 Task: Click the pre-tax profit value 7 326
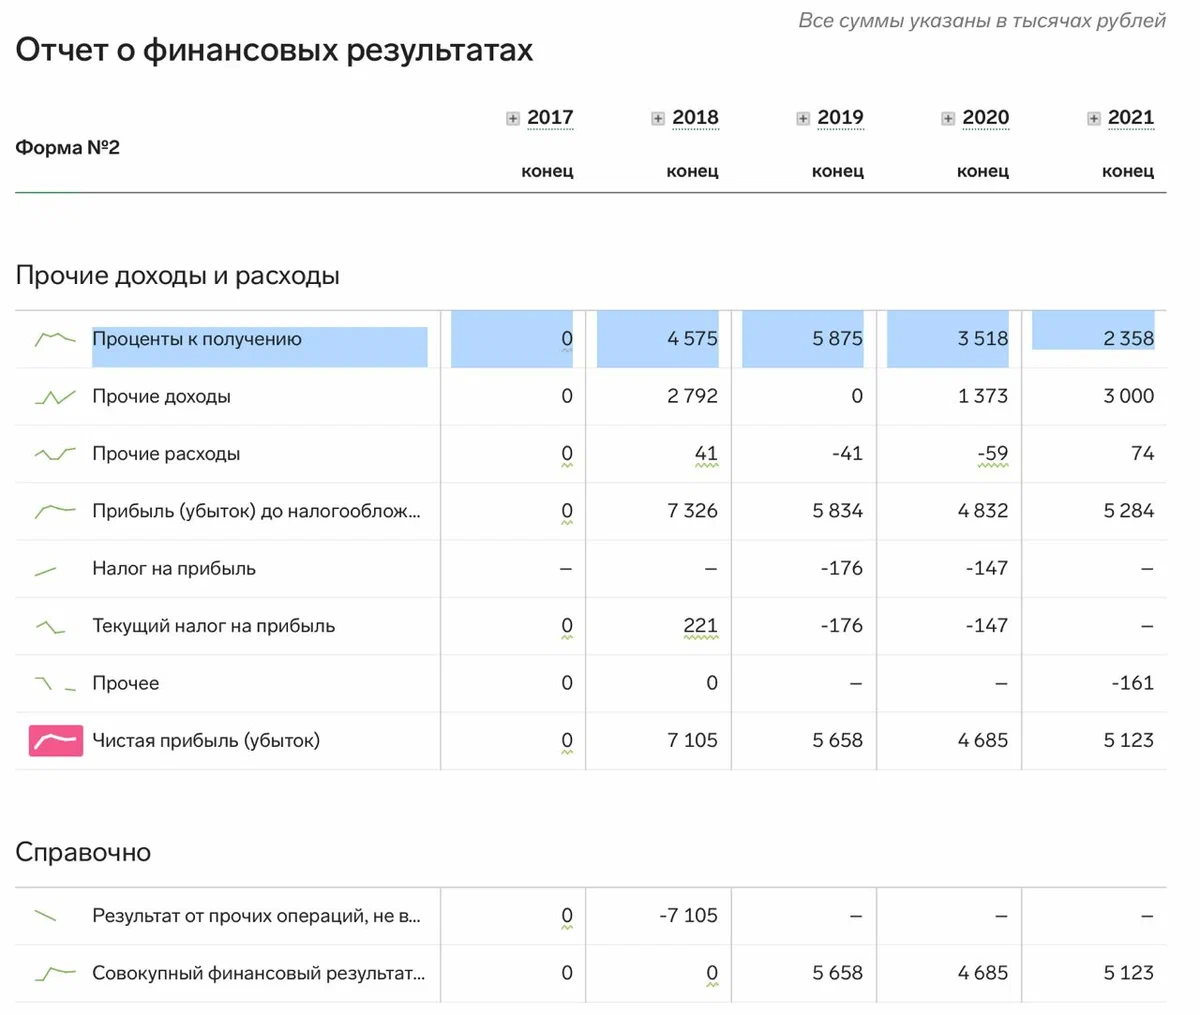pyautogui.click(x=693, y=511)
